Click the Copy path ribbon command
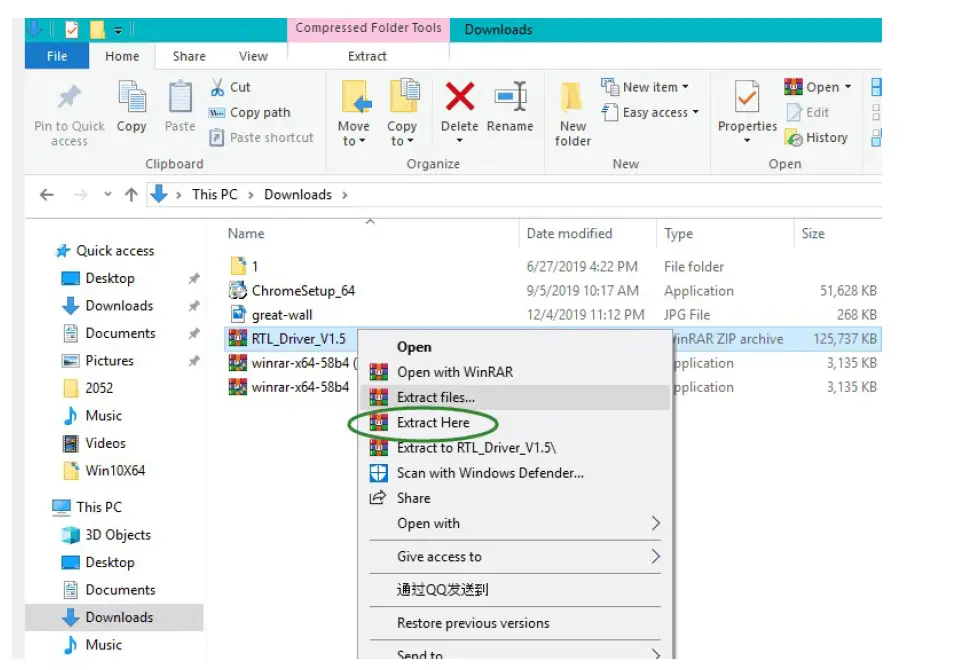 click(250, 112)
